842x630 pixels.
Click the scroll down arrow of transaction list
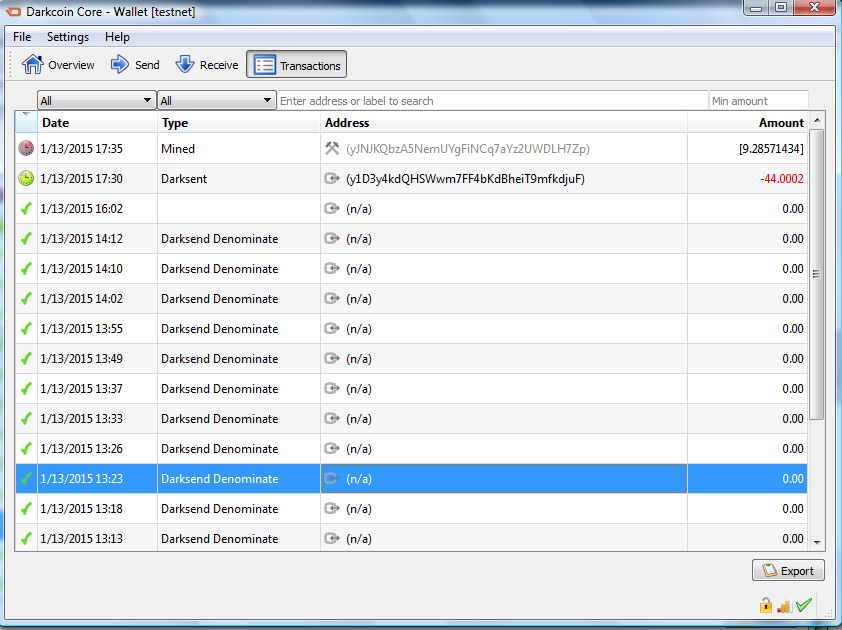pyautogui.click(x=817, y=543)
